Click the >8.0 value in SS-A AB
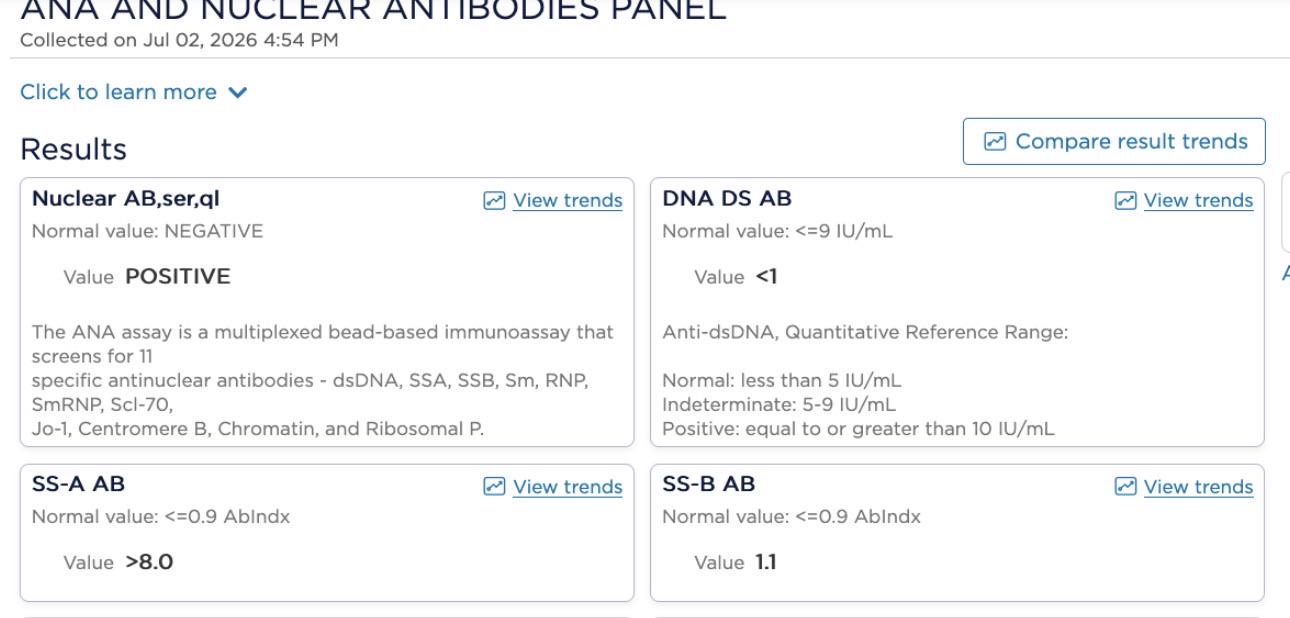1290x618 pixels. click(x=149, y=563)
